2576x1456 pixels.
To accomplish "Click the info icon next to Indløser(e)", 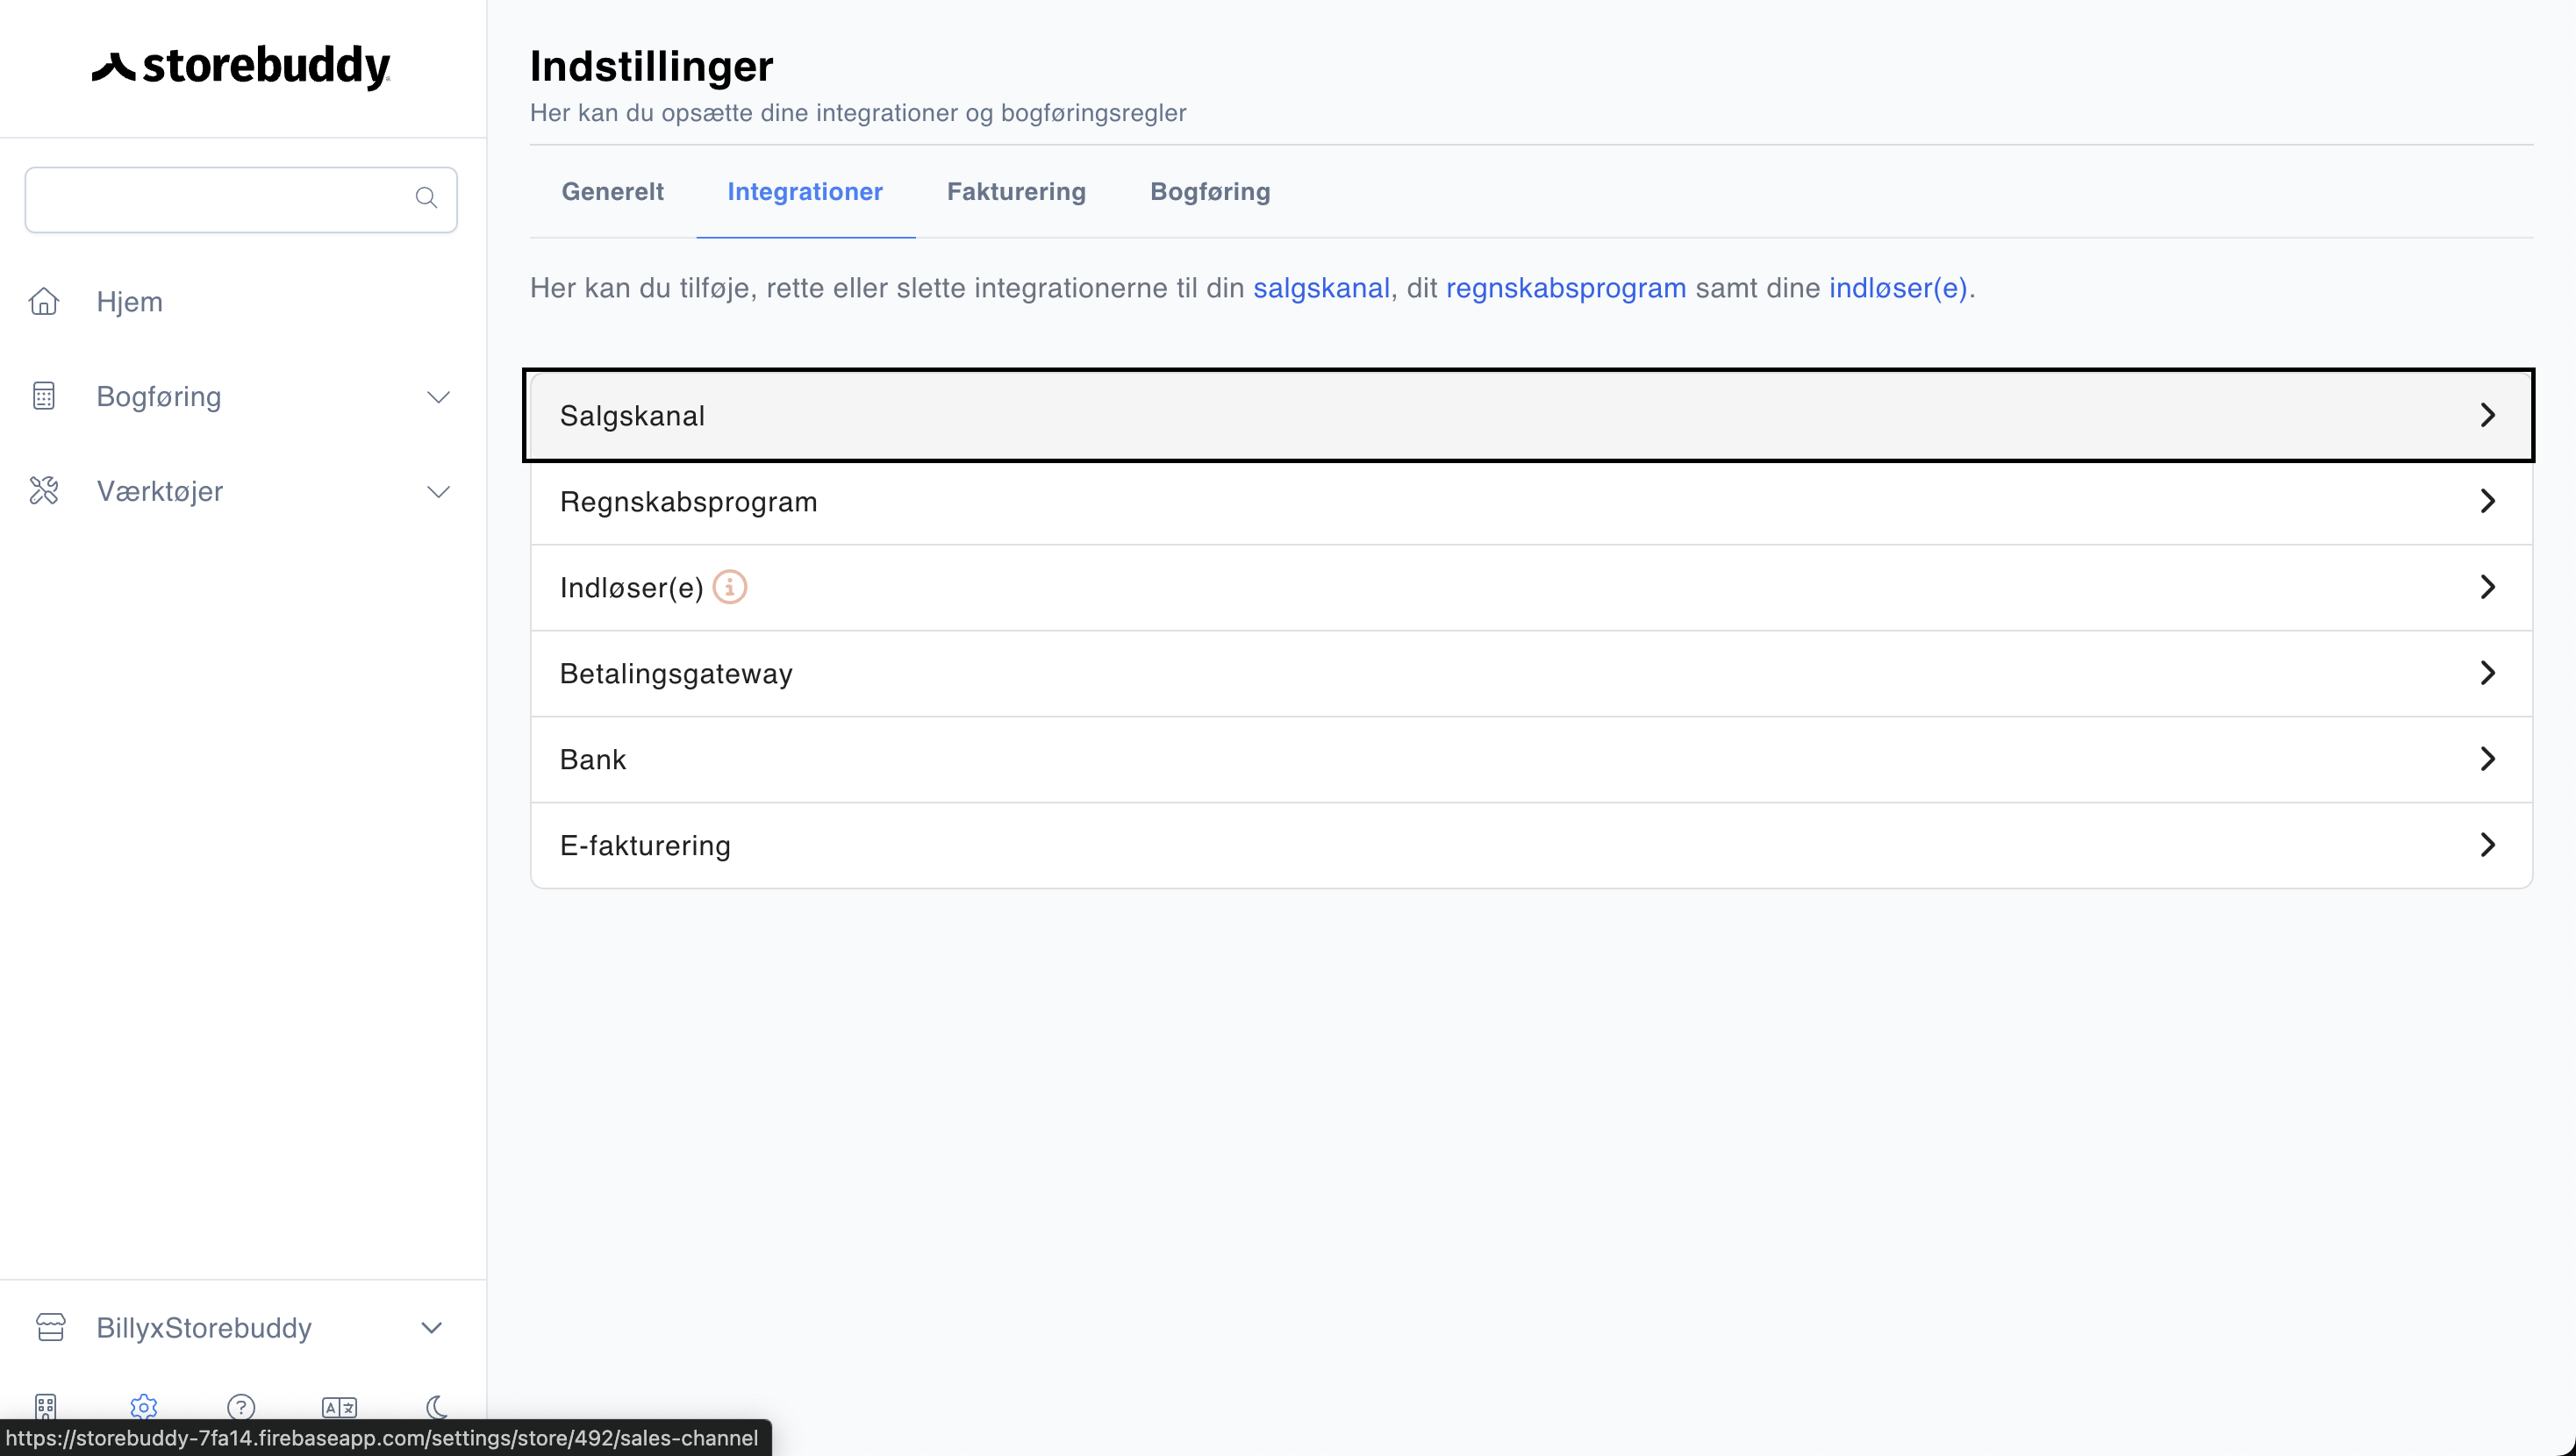I will [730, 587].
